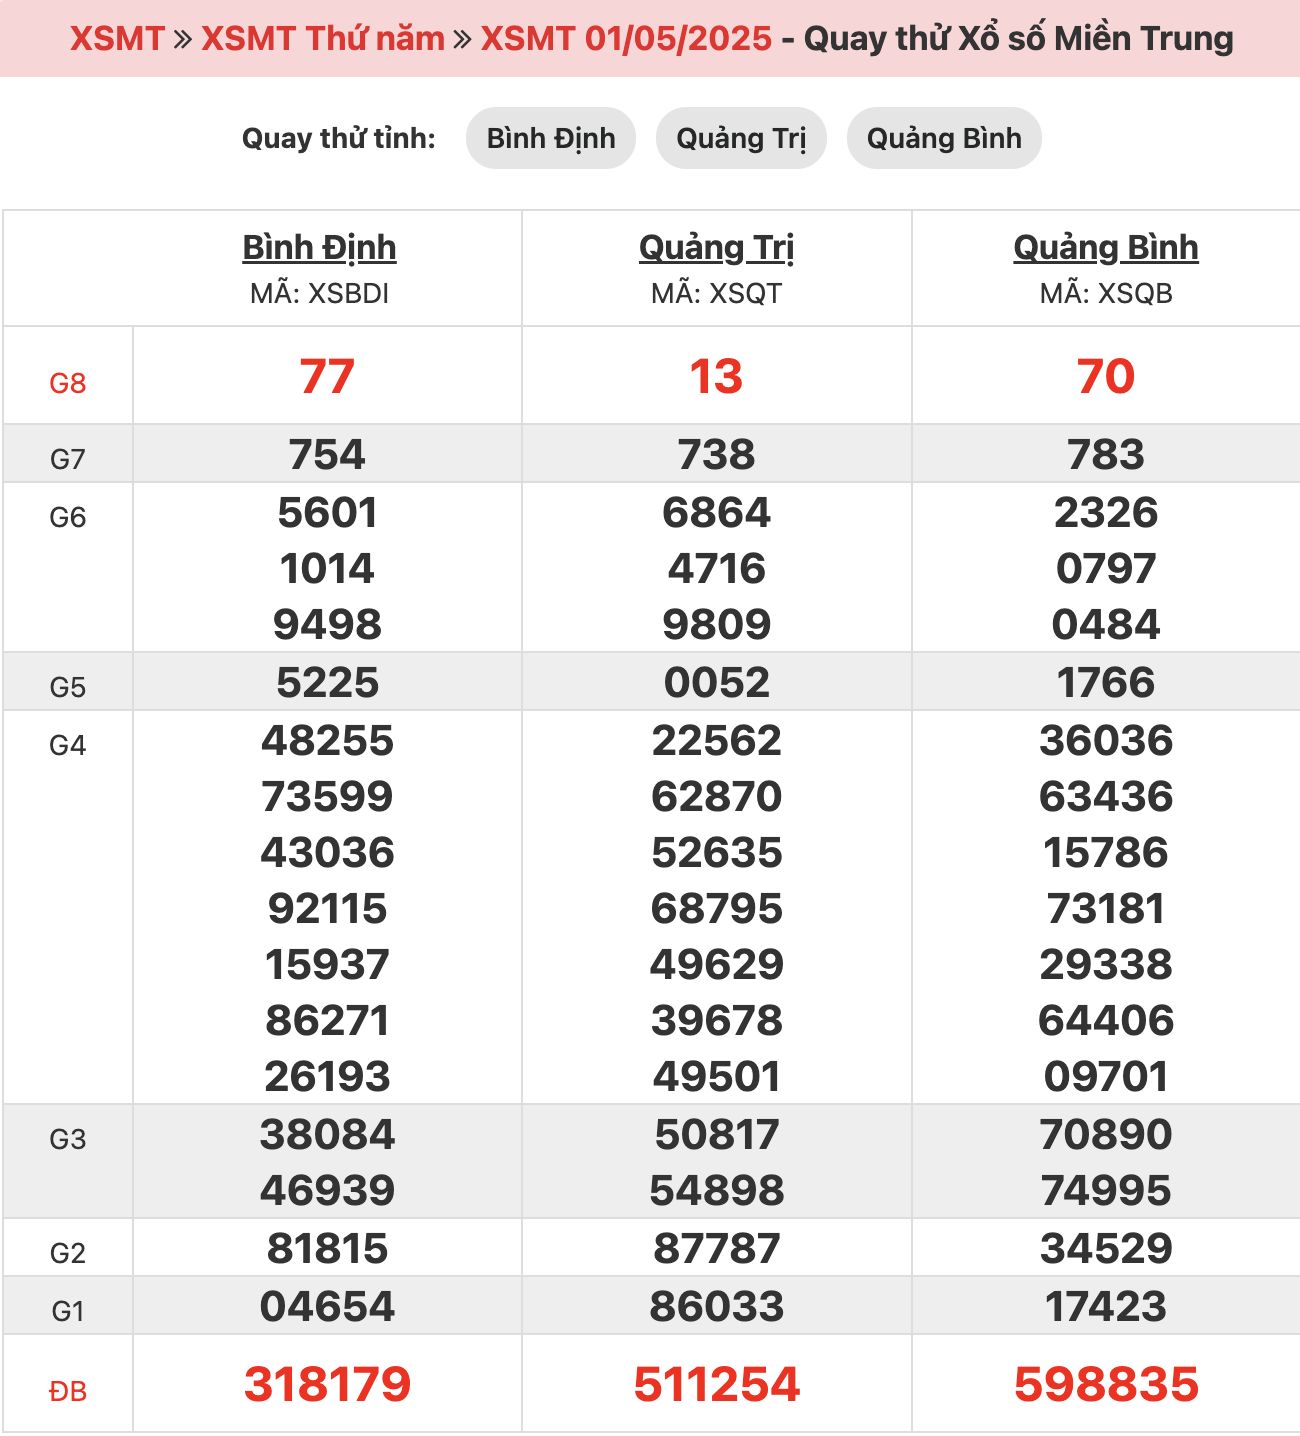Open the XSMT 01/05/2025 breadcrumb link
This screenshot has height=1436, width=1300.
coord(626,38)
